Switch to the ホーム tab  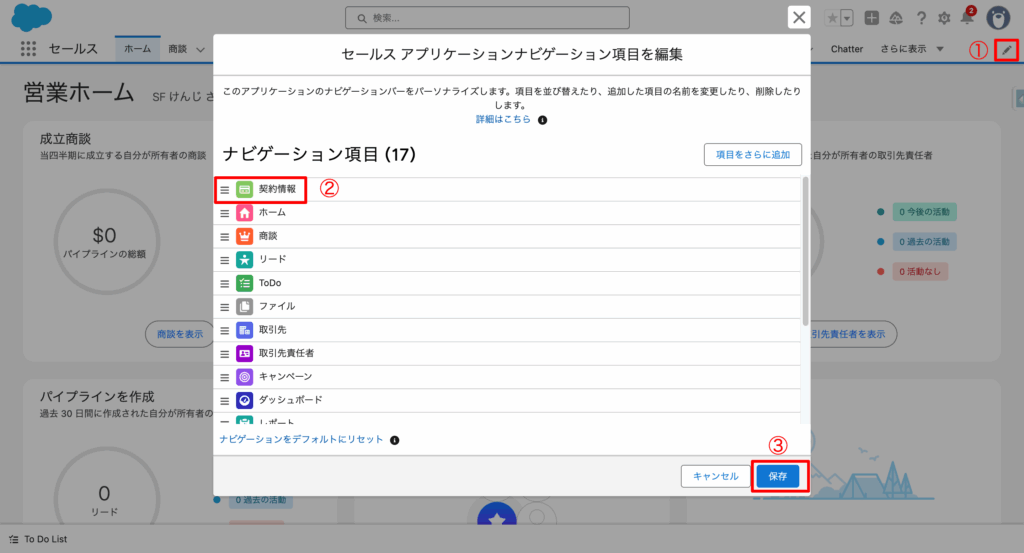137,49
